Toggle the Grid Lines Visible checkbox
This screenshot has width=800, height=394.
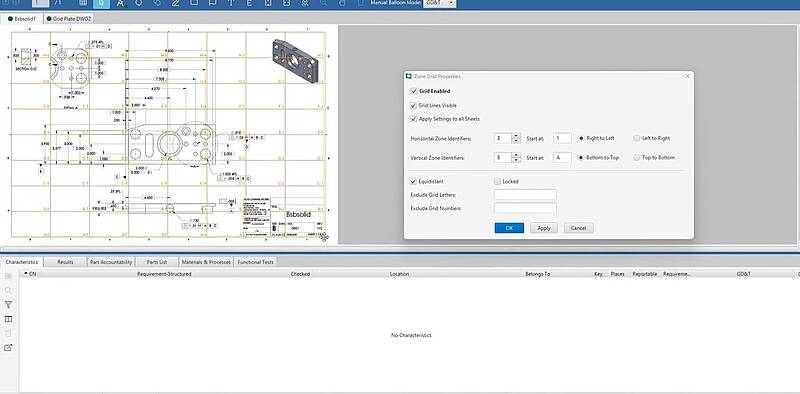click(x=414, y=106)
